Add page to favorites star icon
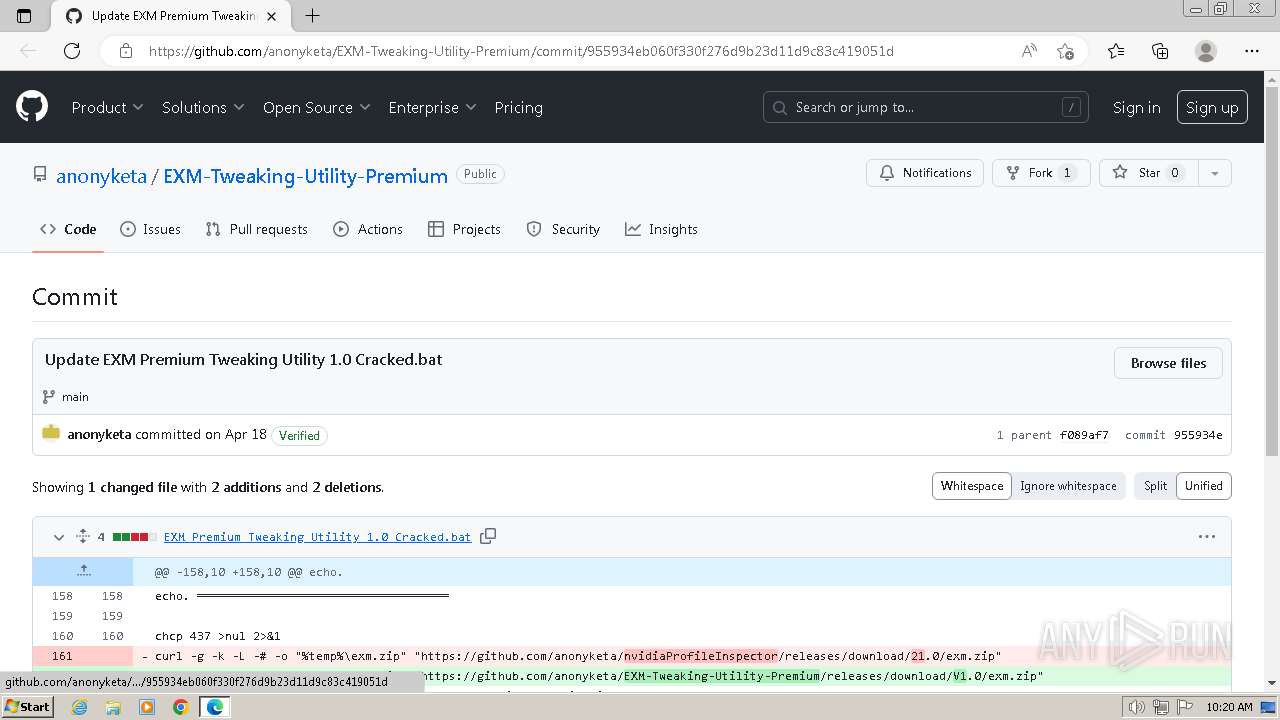 (x=1065, y=51)
